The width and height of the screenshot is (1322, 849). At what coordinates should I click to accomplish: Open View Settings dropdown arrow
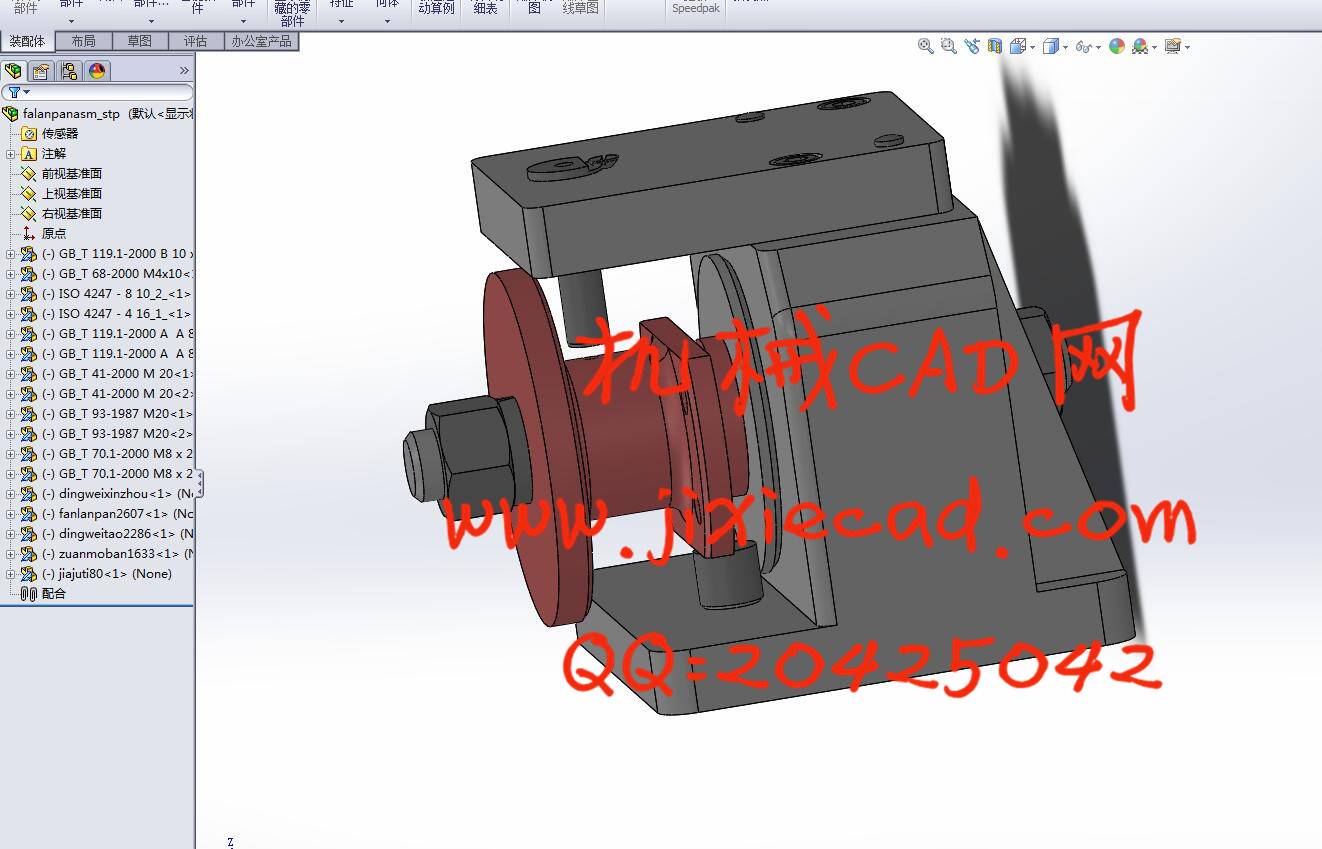(x=1188, y=47)
